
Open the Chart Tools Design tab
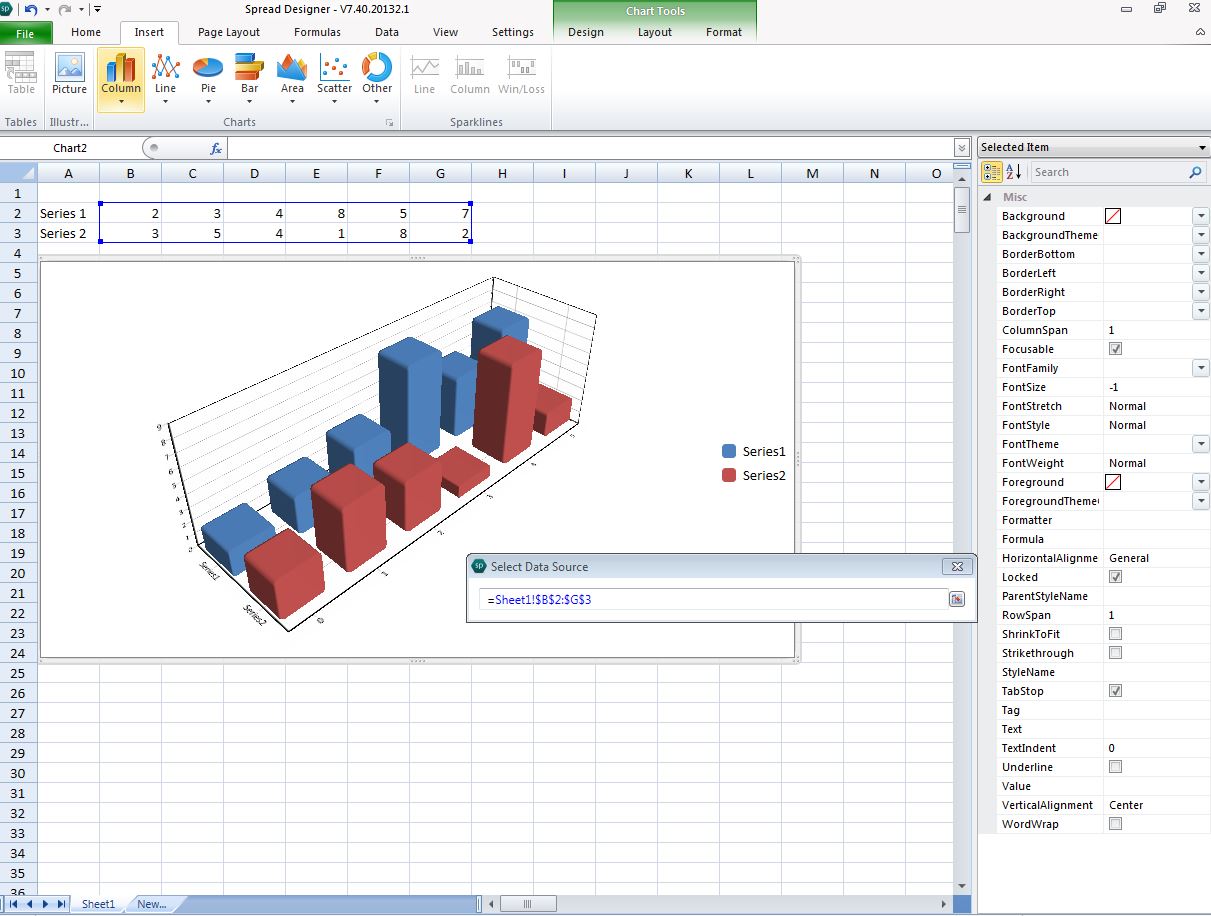[586, 32]
